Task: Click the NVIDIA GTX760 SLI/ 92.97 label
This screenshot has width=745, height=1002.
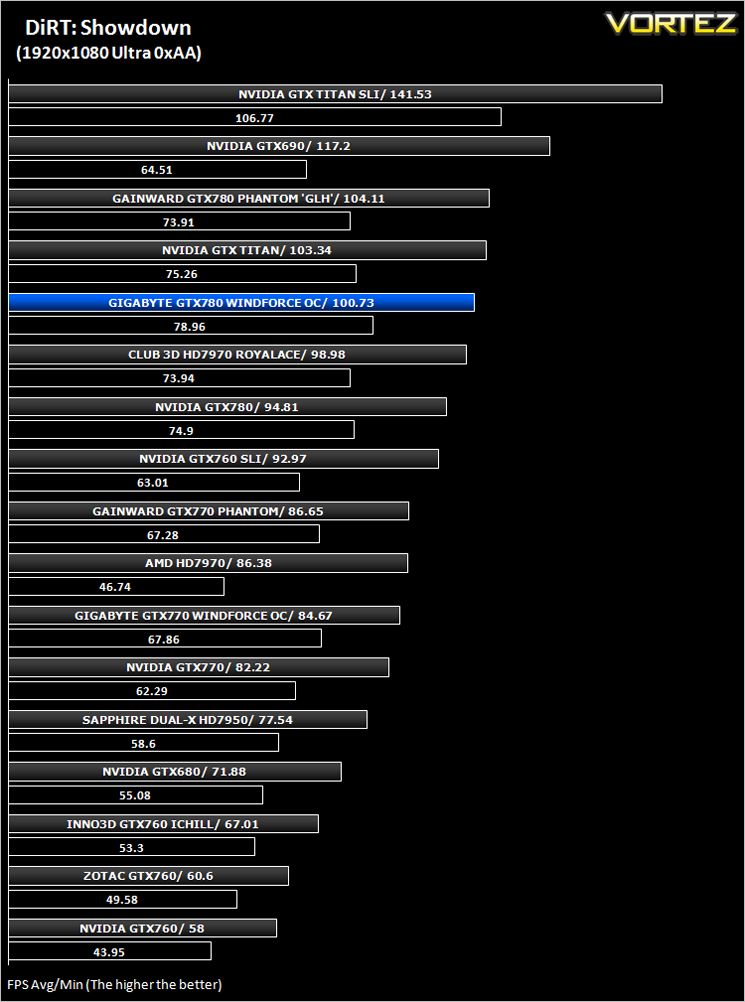Action: pos(223,459)
